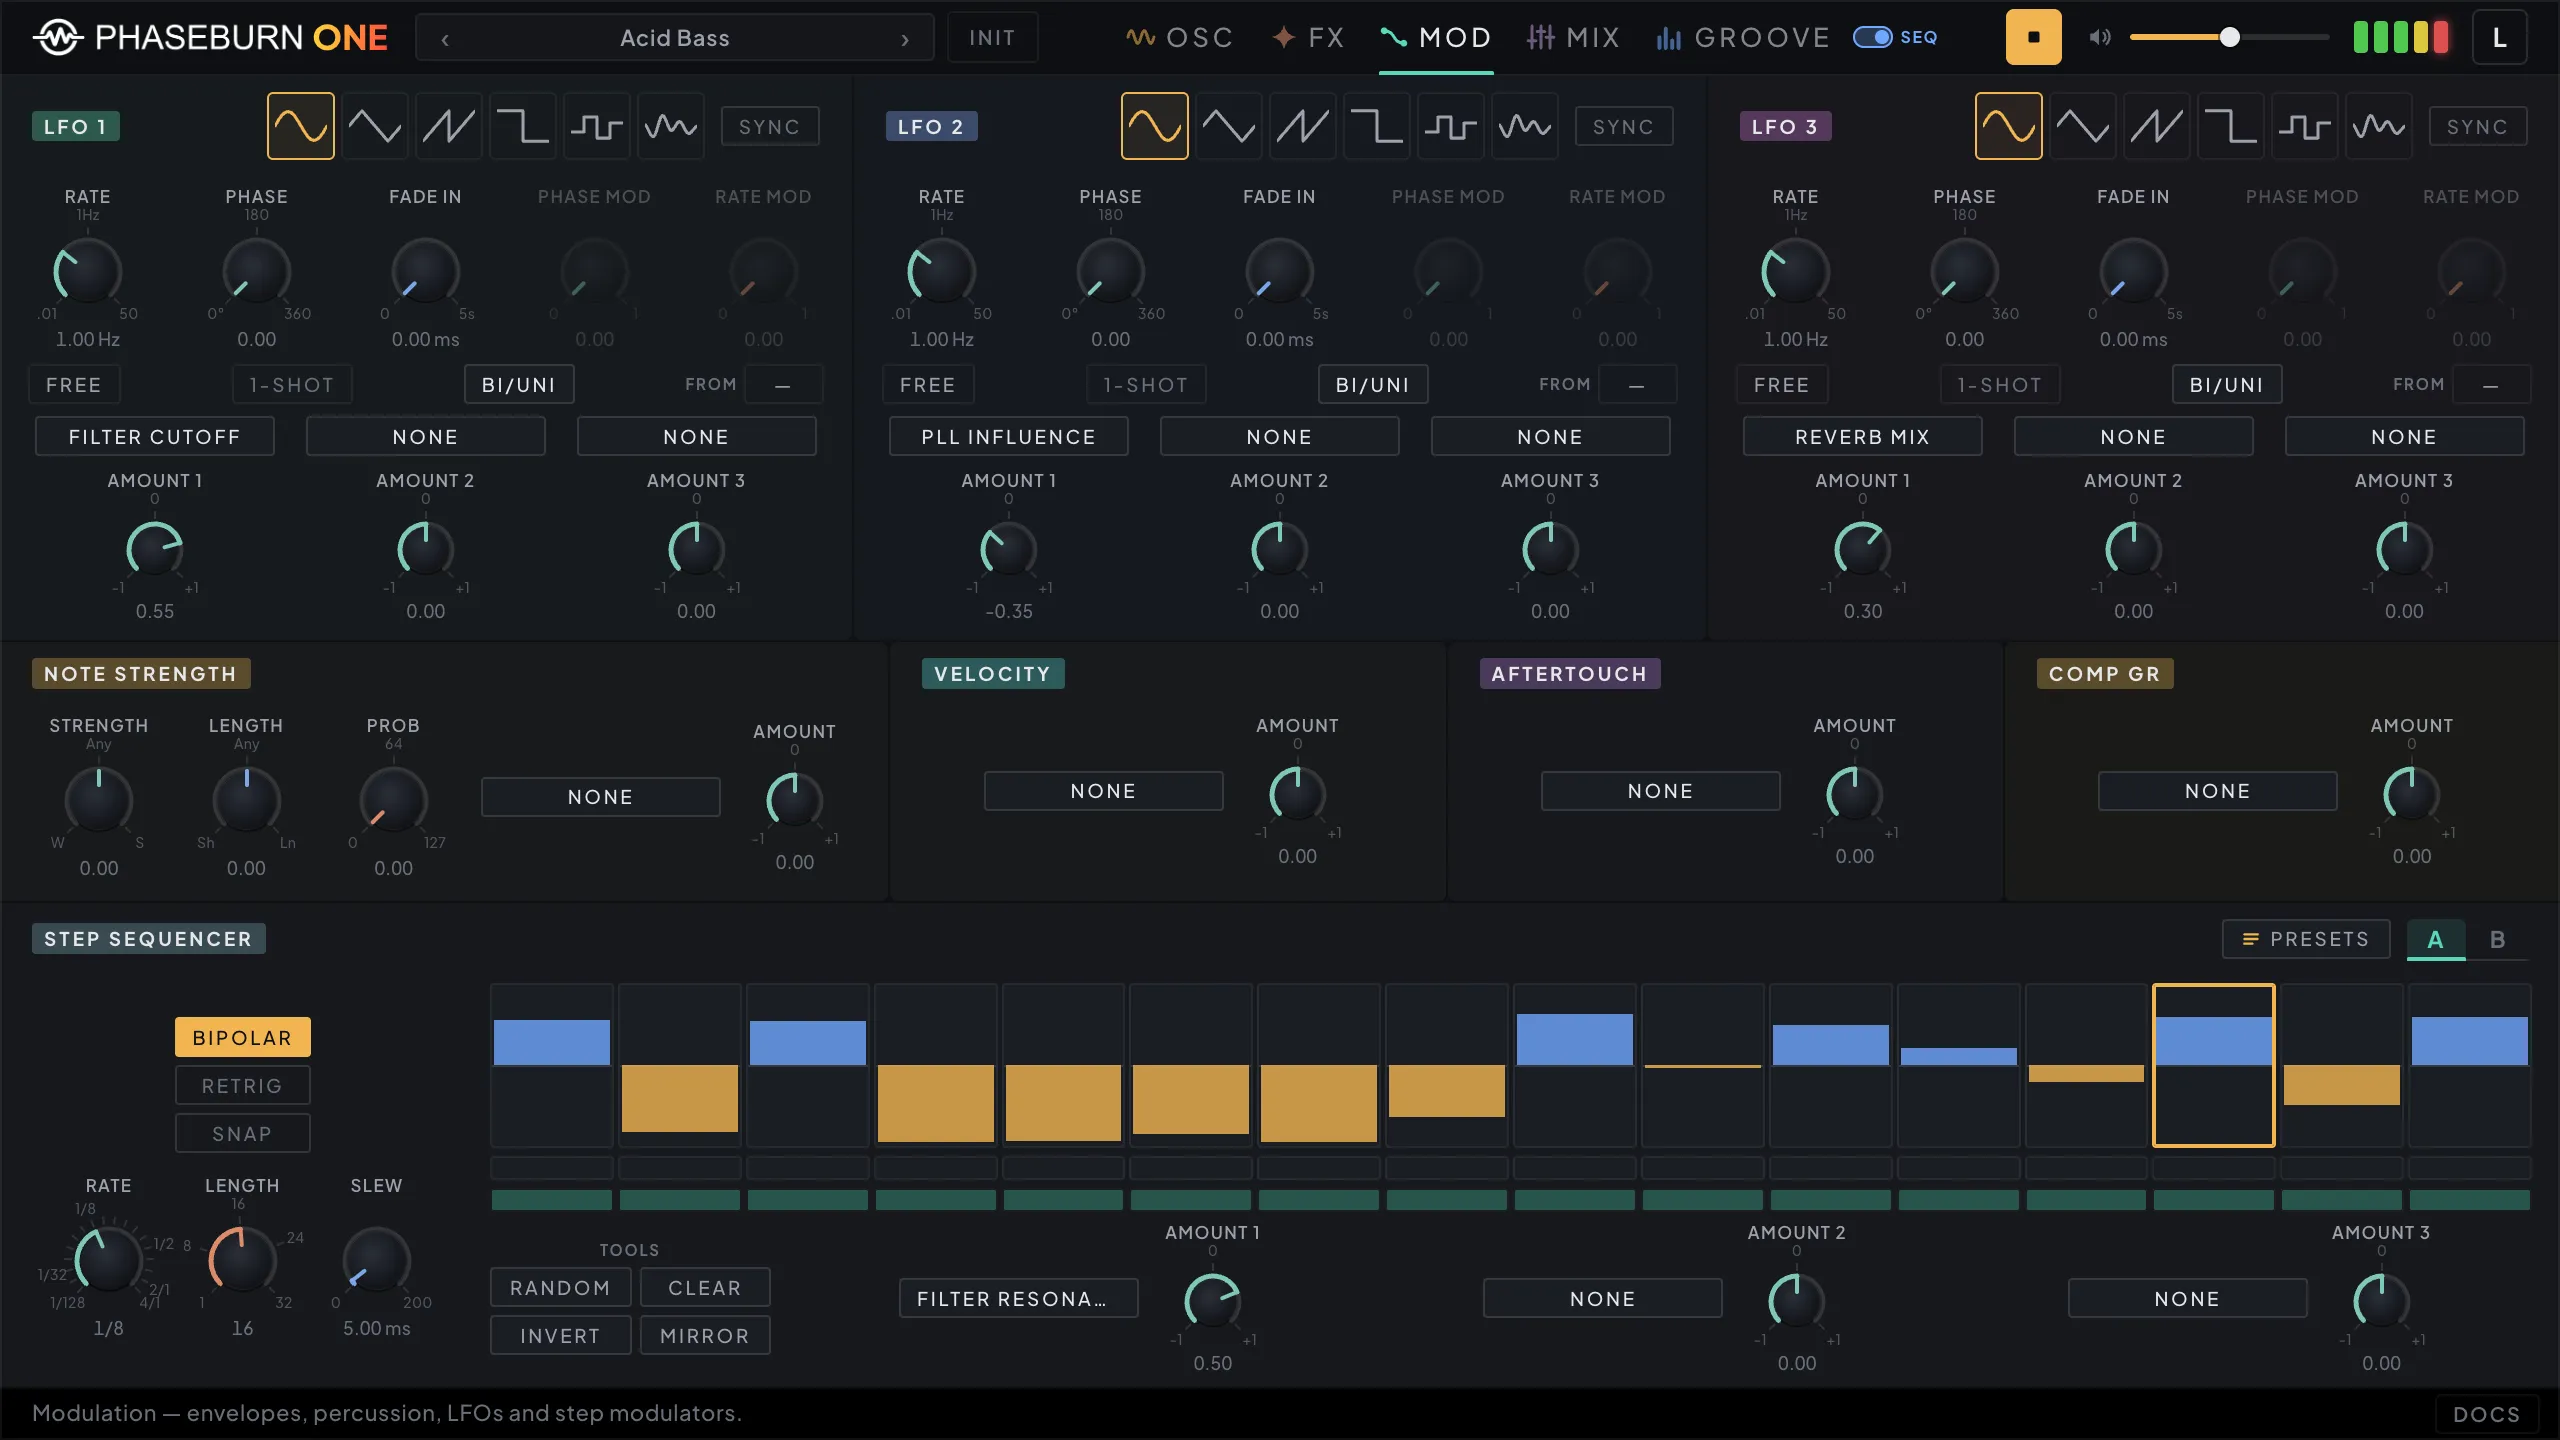
Task: Open LFO 1 FROM source dropdown
Action: pyautogui.click(x=783, y=384)
